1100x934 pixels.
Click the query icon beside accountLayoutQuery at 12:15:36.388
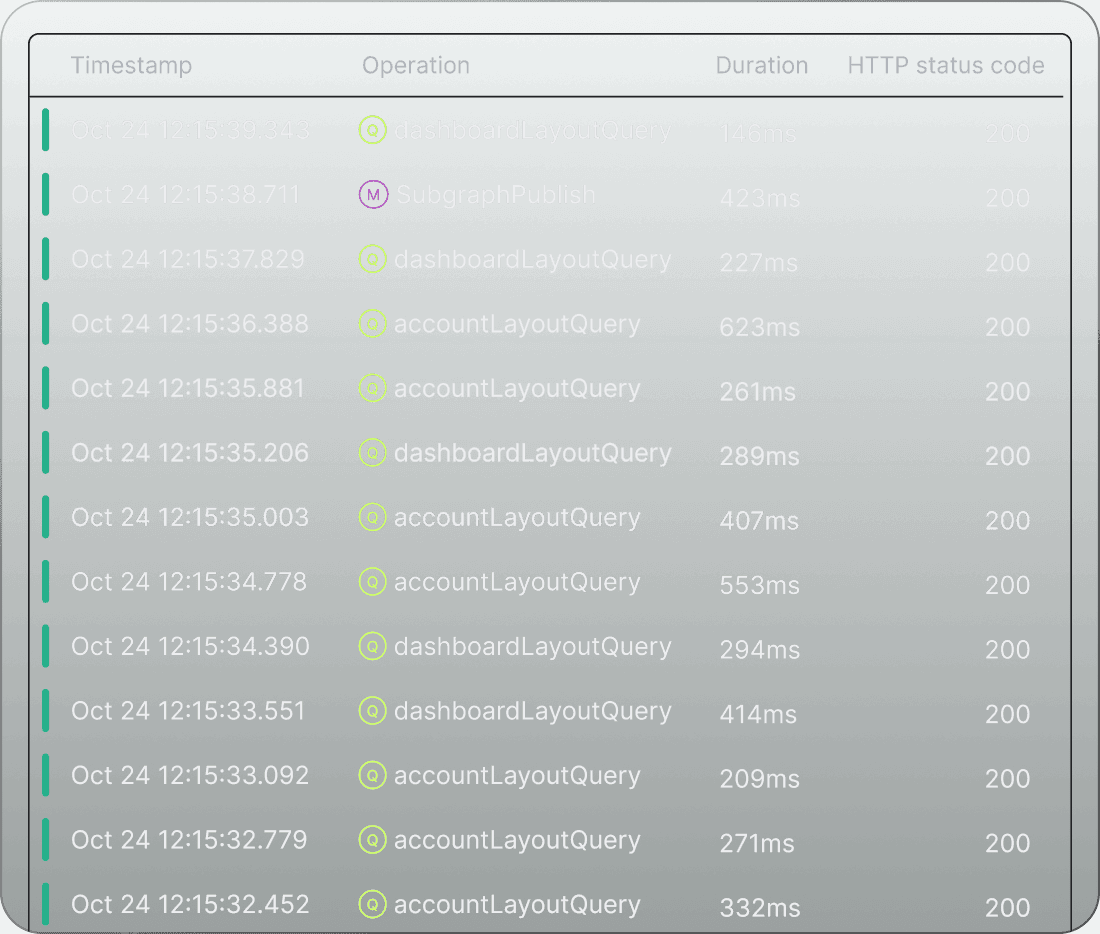pyautogui.click(x=373, y=324)
